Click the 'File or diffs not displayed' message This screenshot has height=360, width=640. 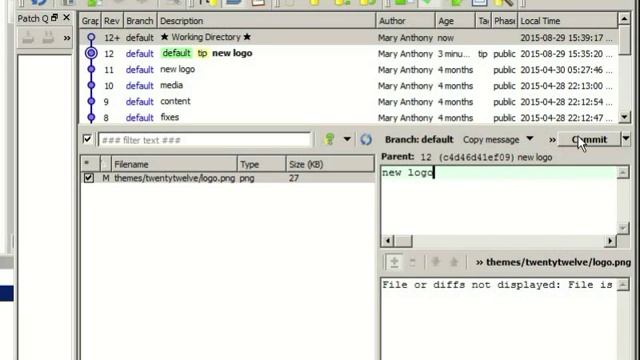tap(497, 285)
